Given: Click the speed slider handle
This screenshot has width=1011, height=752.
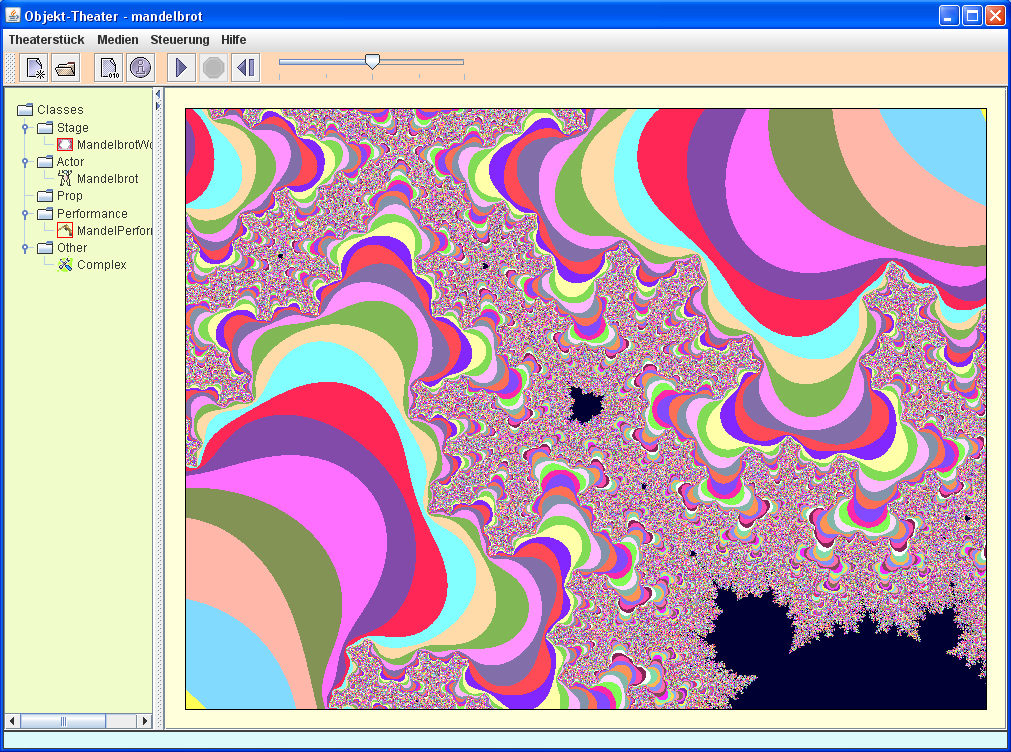Looking at the screenshot, I should point(372,61).
